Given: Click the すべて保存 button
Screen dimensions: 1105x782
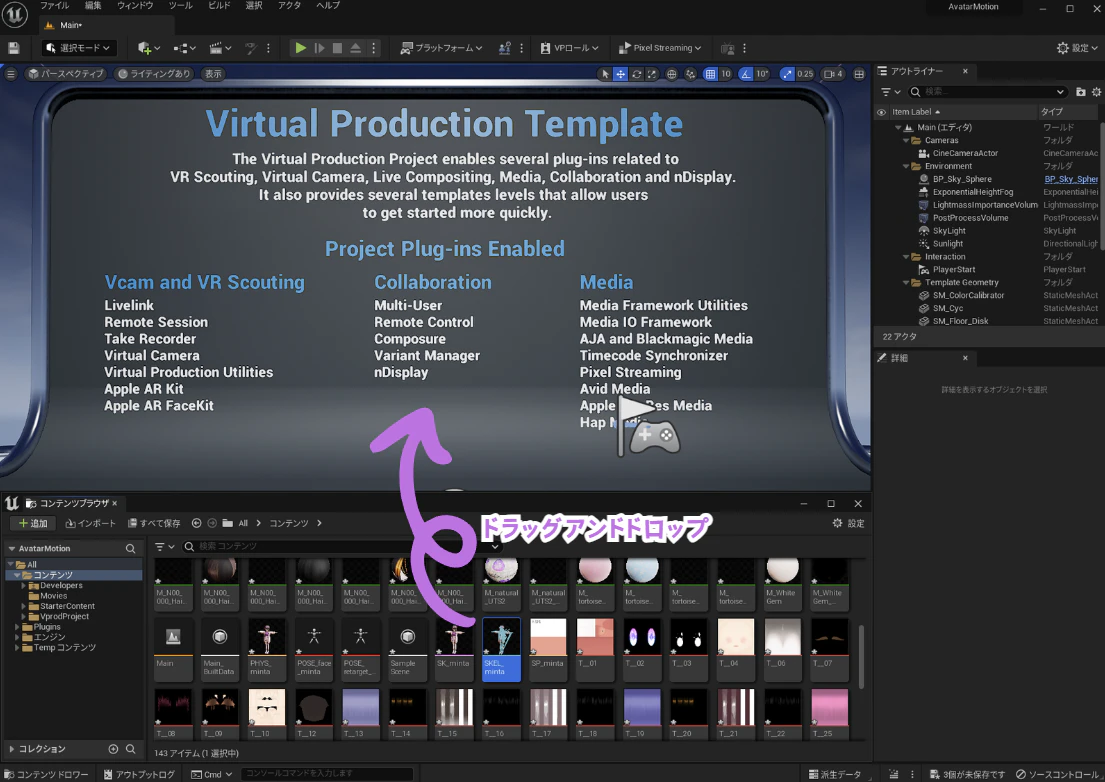Looking at the screenshot, I should click(x=154, y=523).
